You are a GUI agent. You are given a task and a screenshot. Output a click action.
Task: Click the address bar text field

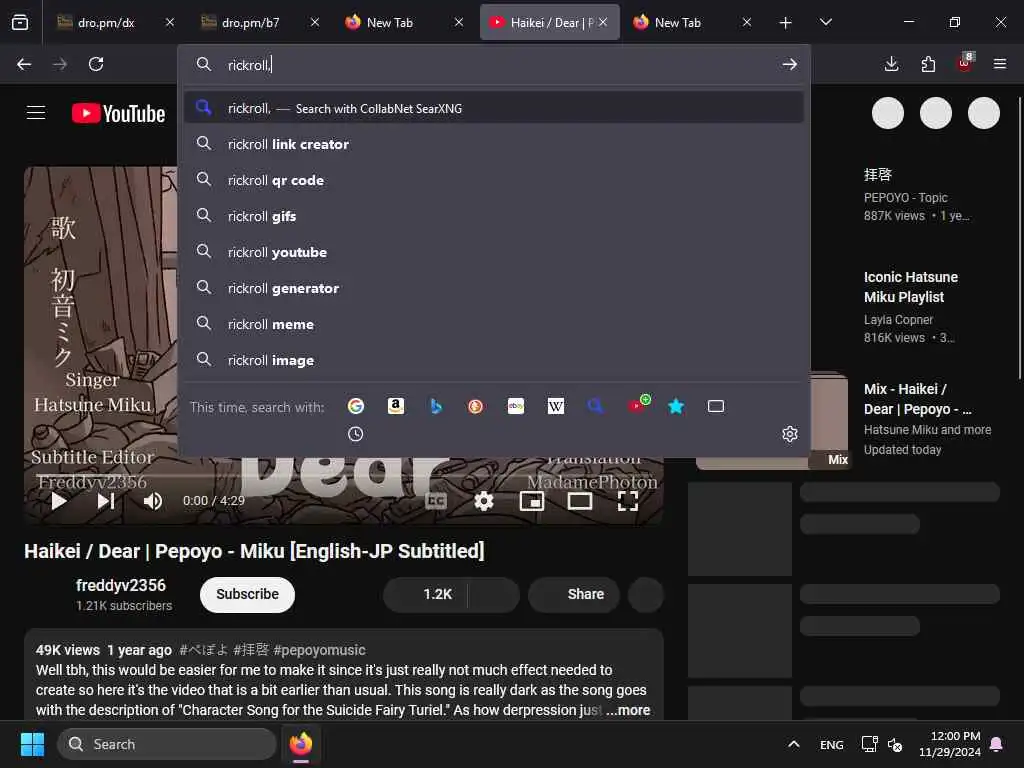coord(496,65)
